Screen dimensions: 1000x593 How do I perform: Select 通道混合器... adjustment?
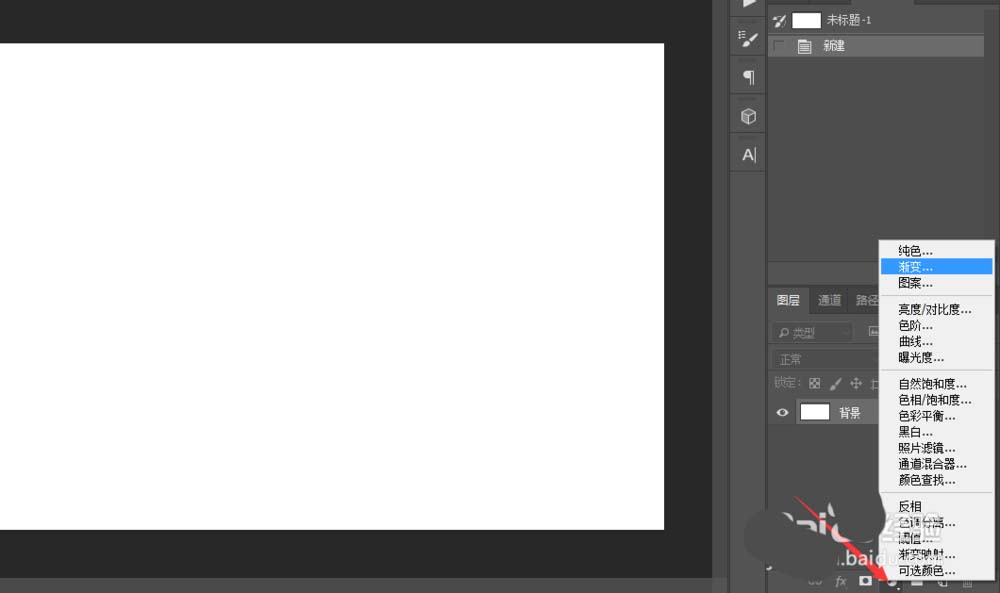click(936, 464)
